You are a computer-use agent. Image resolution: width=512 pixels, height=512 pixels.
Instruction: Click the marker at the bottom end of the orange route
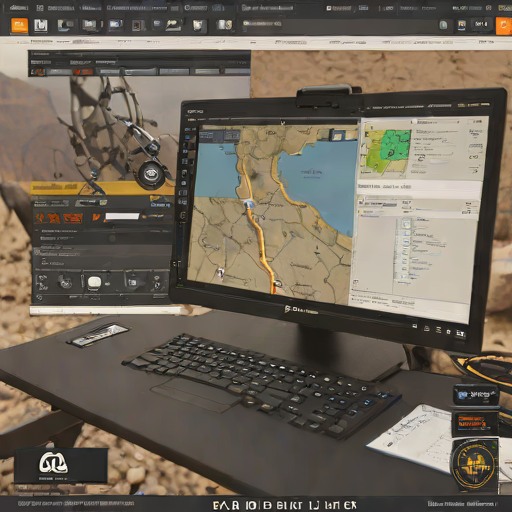[277, 284]
